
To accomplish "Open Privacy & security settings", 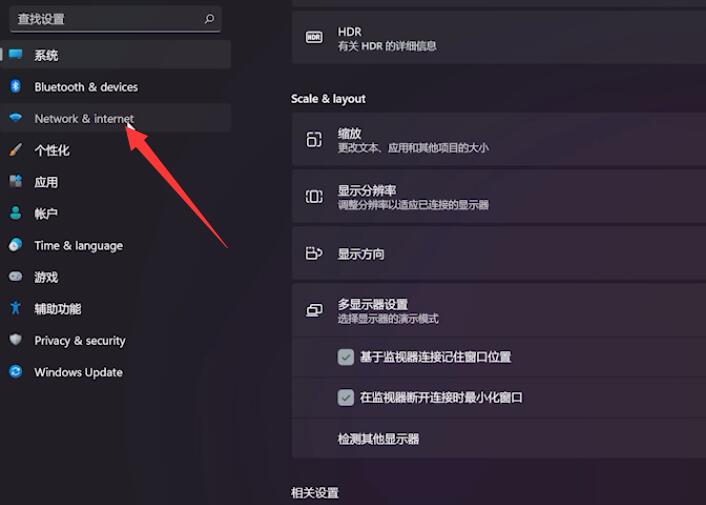I will pos(115,340).
